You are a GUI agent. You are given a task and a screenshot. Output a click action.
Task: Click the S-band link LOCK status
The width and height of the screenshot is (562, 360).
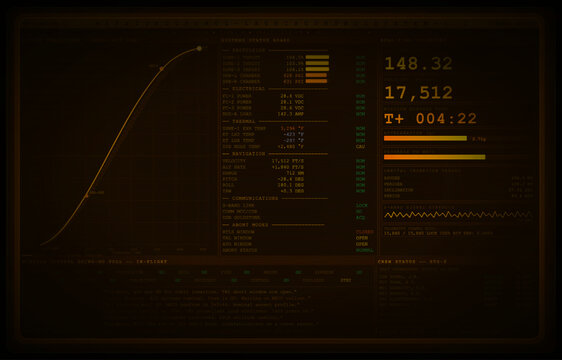(362, 205)
